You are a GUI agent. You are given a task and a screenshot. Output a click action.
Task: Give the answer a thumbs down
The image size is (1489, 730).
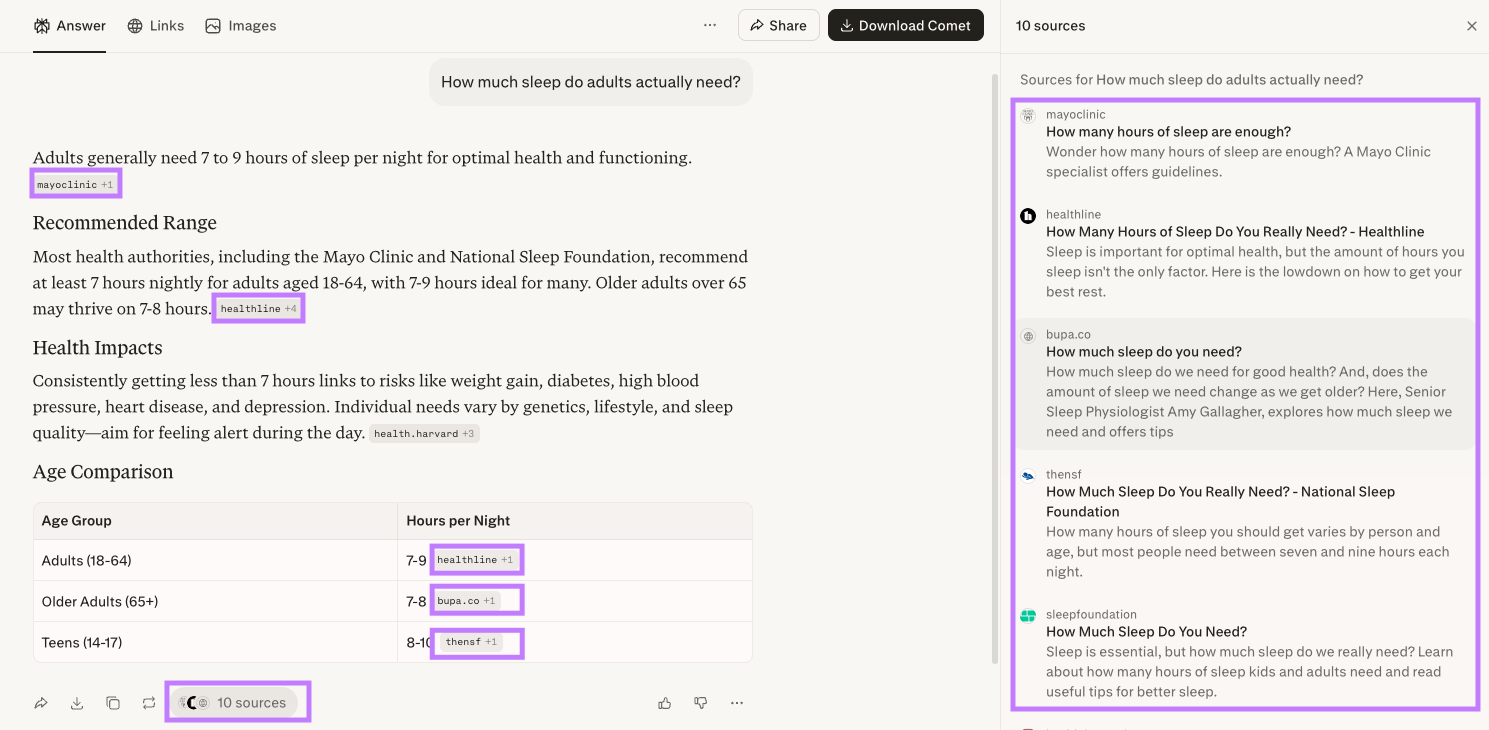[701, 703]
